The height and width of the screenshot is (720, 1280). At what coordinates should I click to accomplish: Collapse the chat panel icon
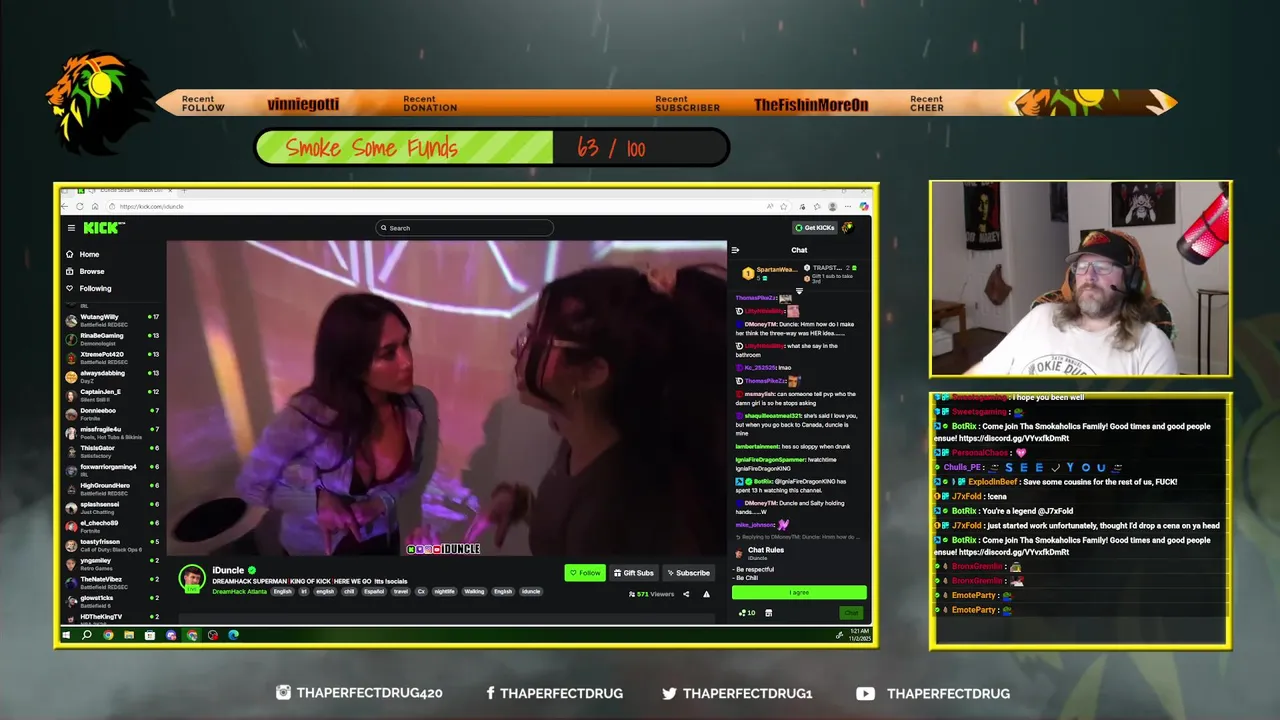(x=735, y=250)
